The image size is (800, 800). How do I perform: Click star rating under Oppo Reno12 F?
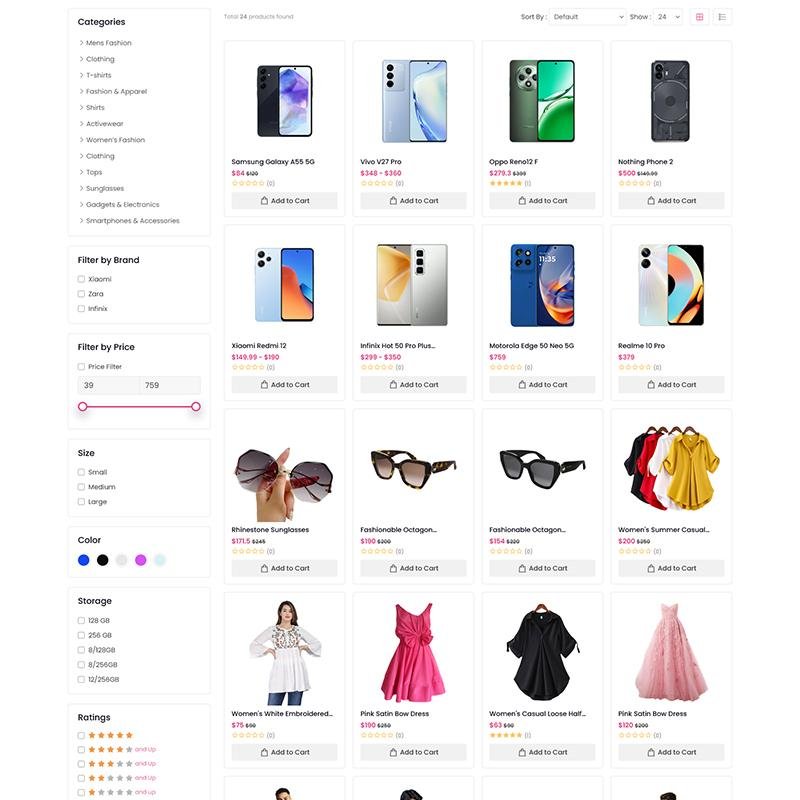506,183
